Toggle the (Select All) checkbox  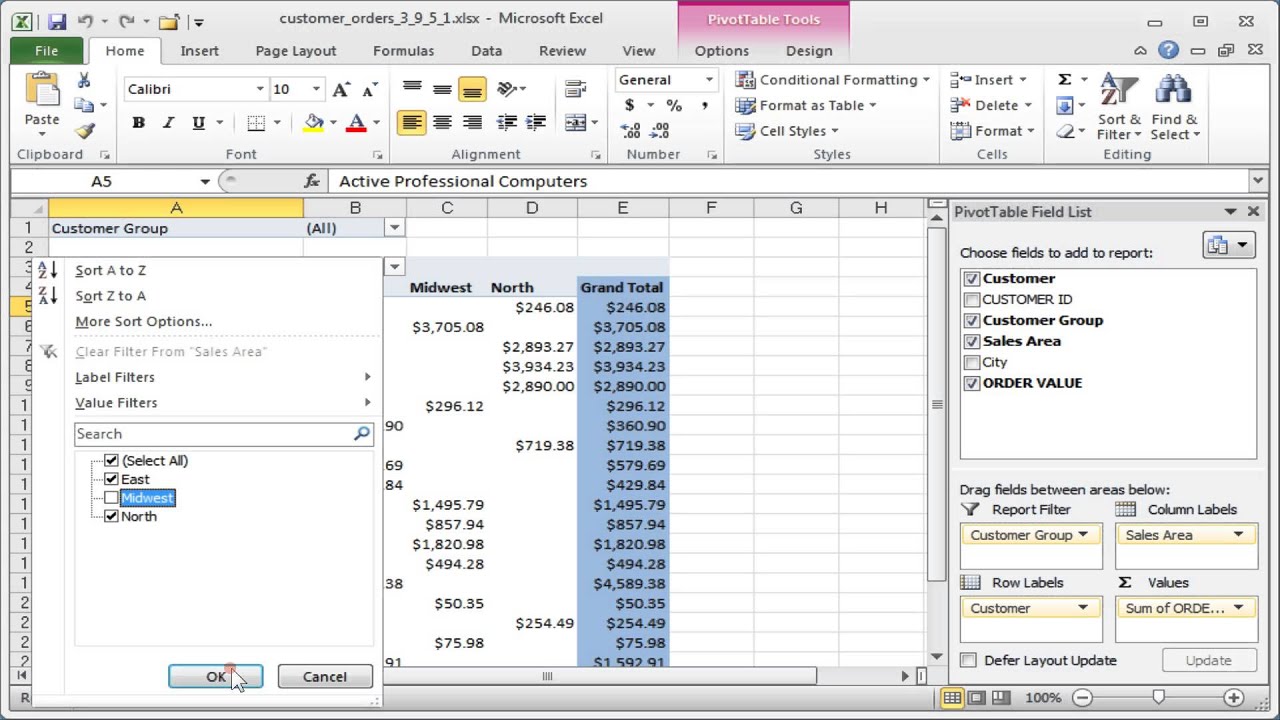[x=111, y=461]
